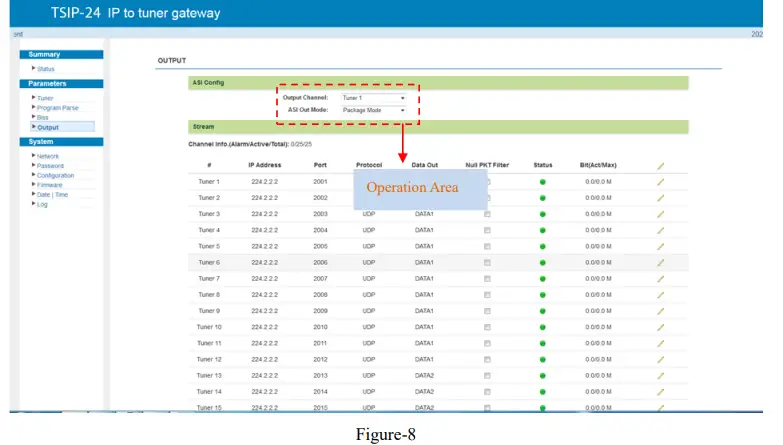Expand the arrow beside Status

(33, 68)
